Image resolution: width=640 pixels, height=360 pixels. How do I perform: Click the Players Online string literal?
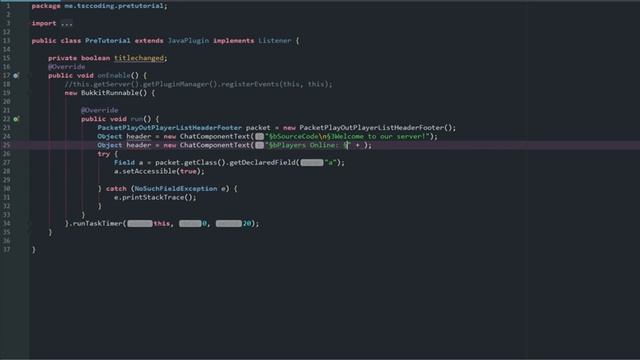308,145
